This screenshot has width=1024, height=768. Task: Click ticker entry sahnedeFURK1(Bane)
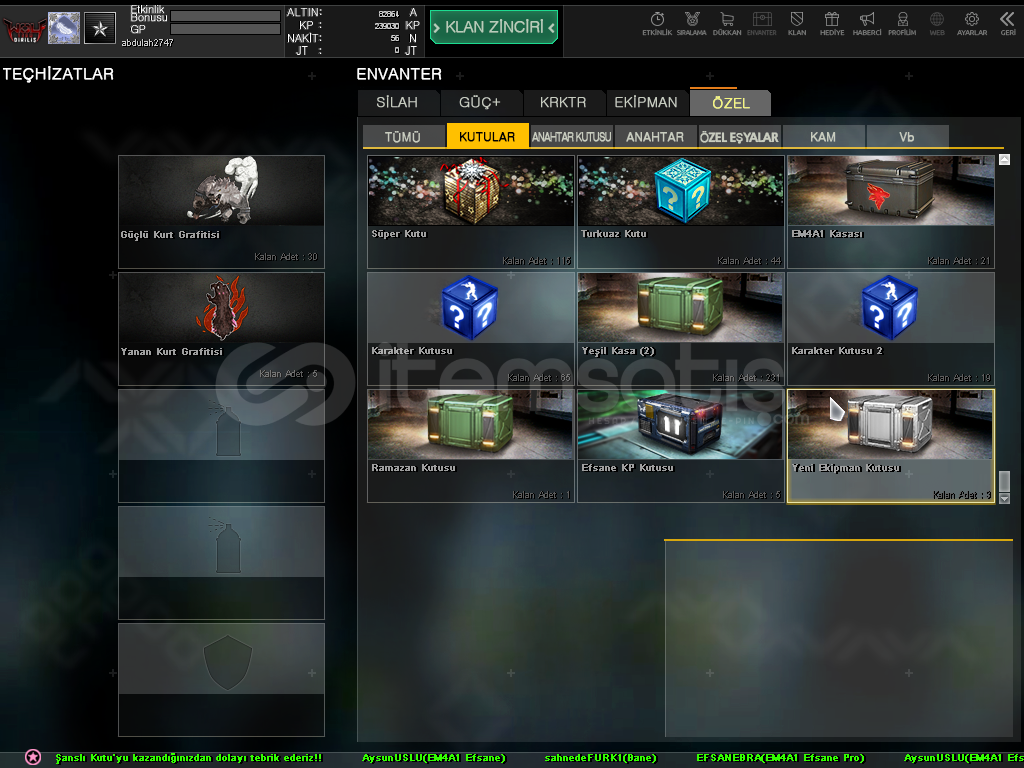pyautogui.click(x=600, y=758)
